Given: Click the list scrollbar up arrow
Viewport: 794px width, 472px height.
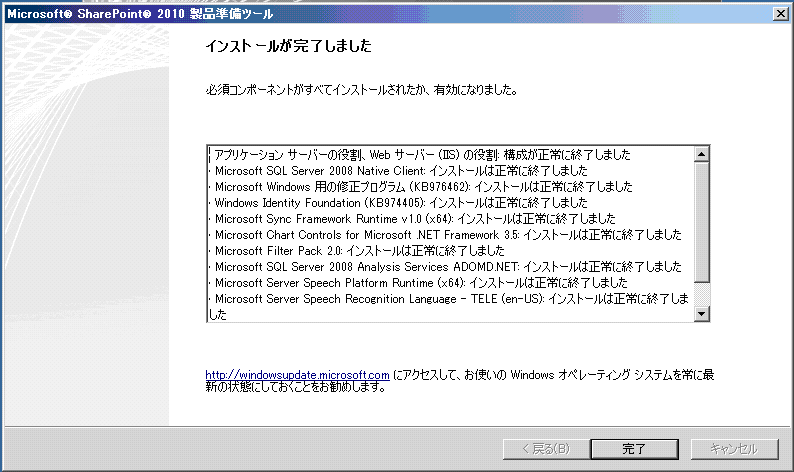Looking at the screenshot, I should tap(701, 154).
